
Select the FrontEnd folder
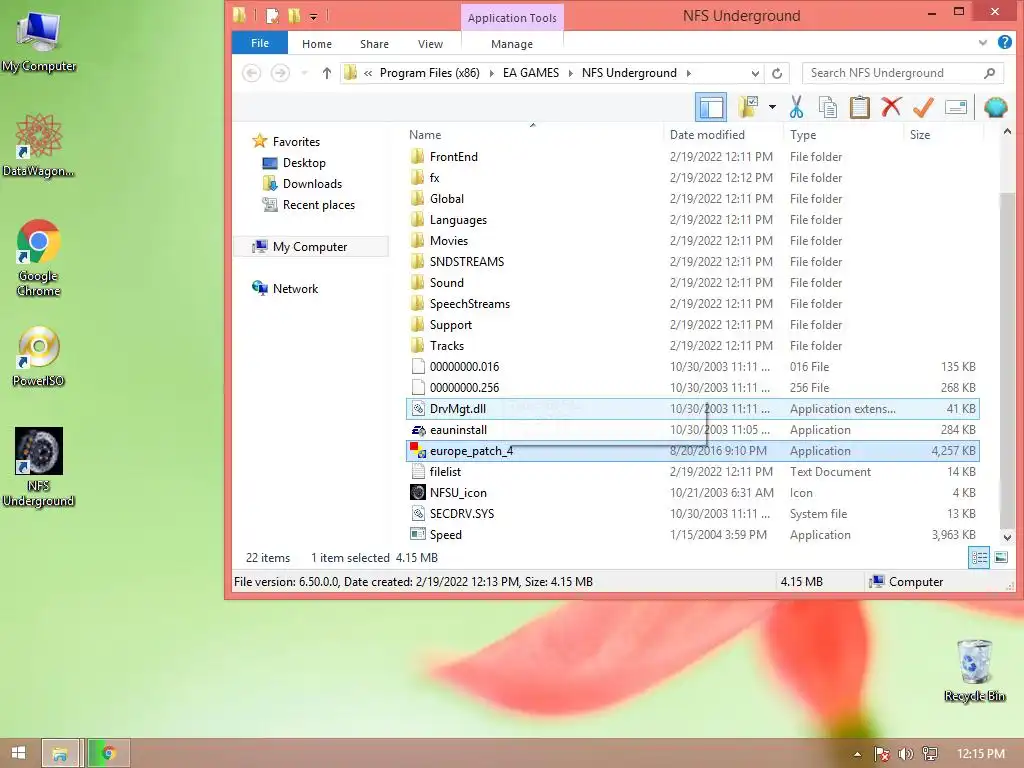coord(692,157)
